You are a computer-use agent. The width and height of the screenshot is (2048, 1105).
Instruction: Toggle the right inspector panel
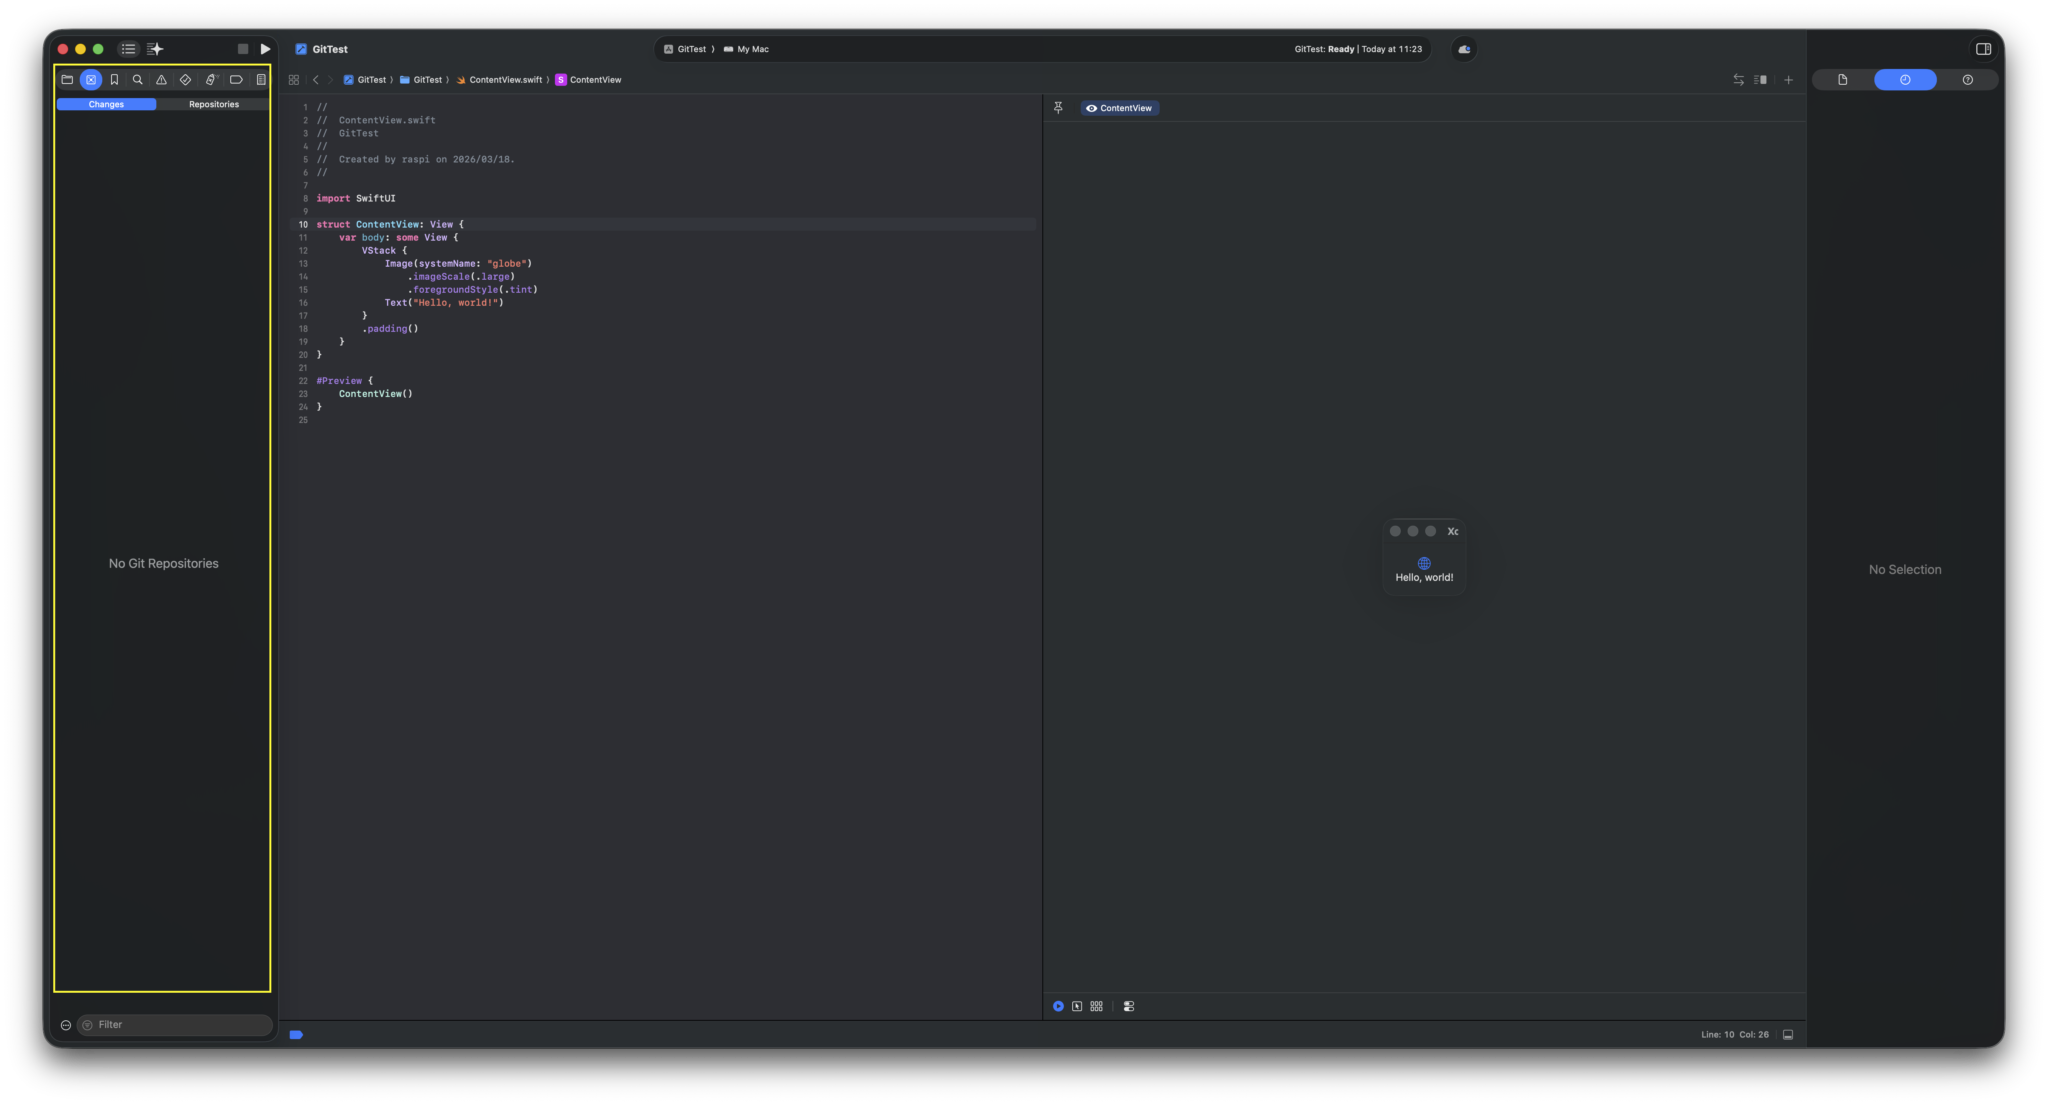(x=1983, y=49)
